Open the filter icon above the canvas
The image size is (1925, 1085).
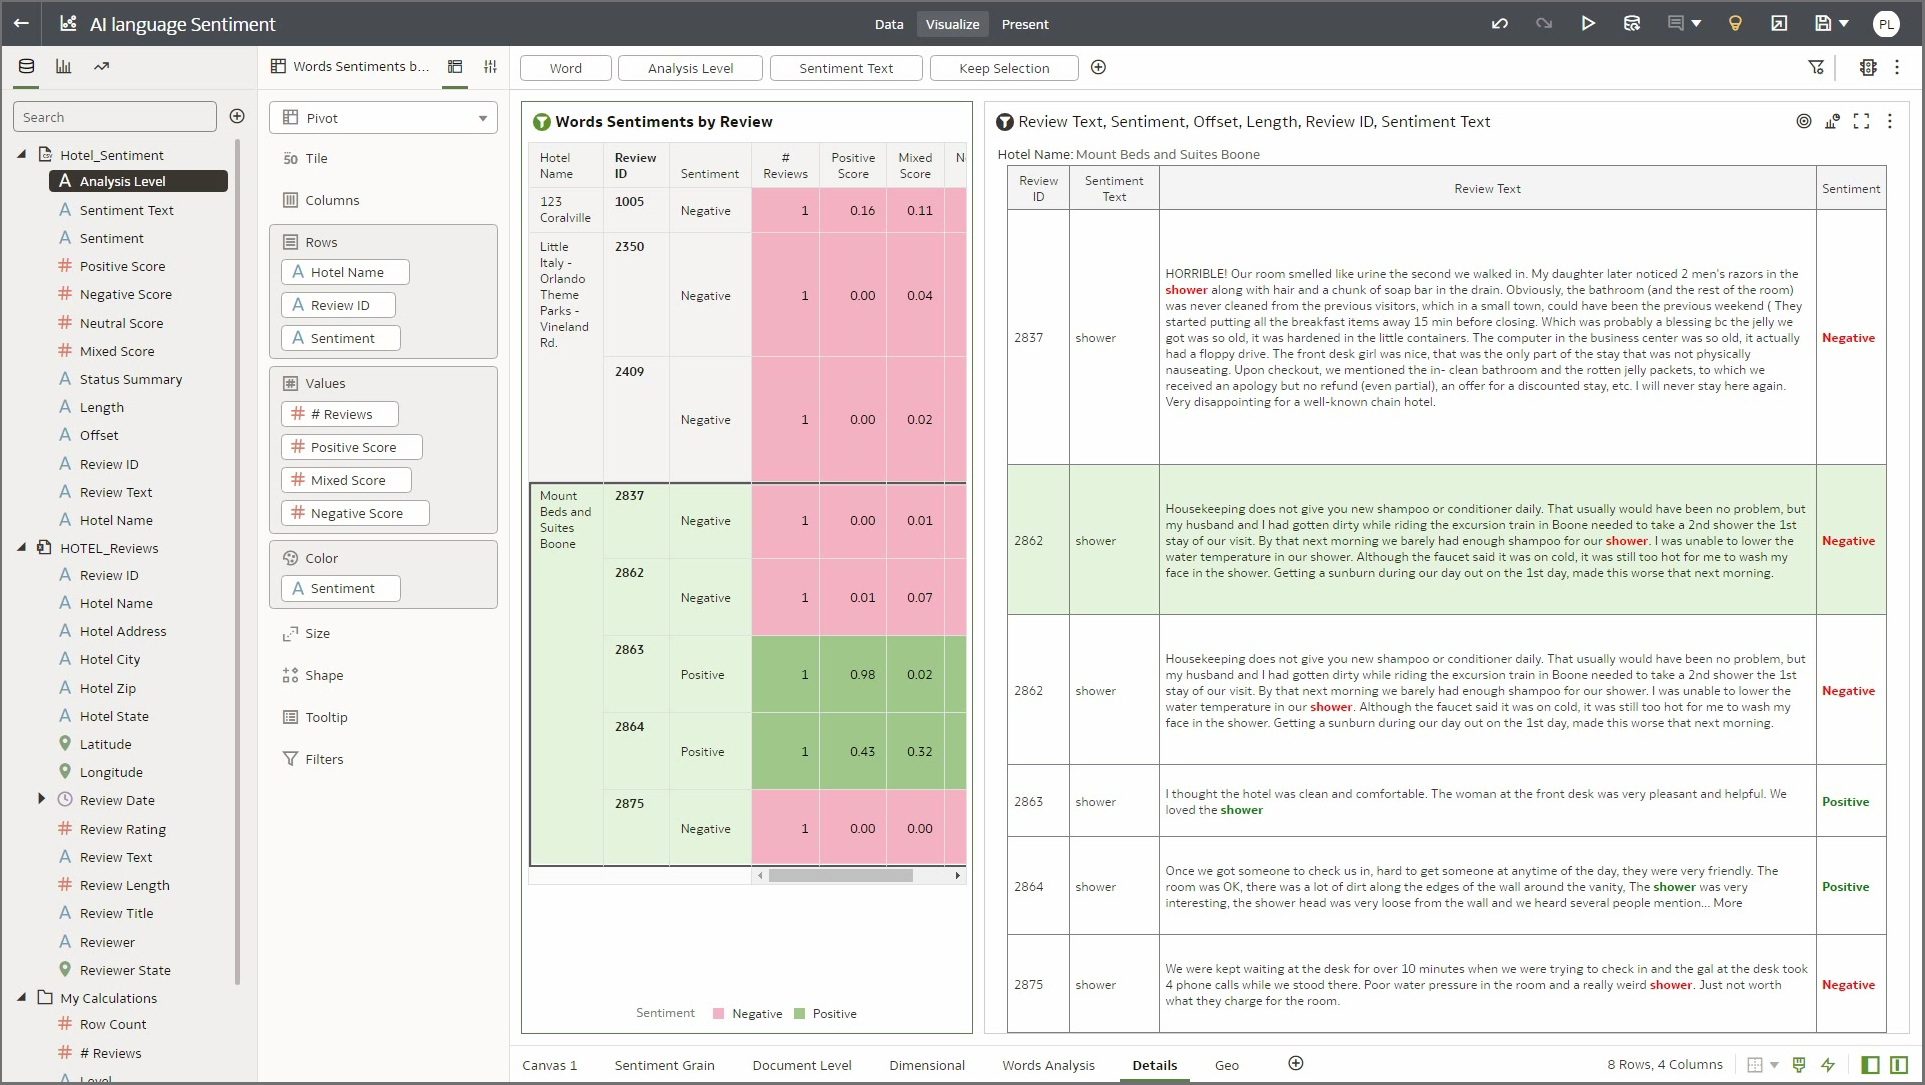(1817, 68)
